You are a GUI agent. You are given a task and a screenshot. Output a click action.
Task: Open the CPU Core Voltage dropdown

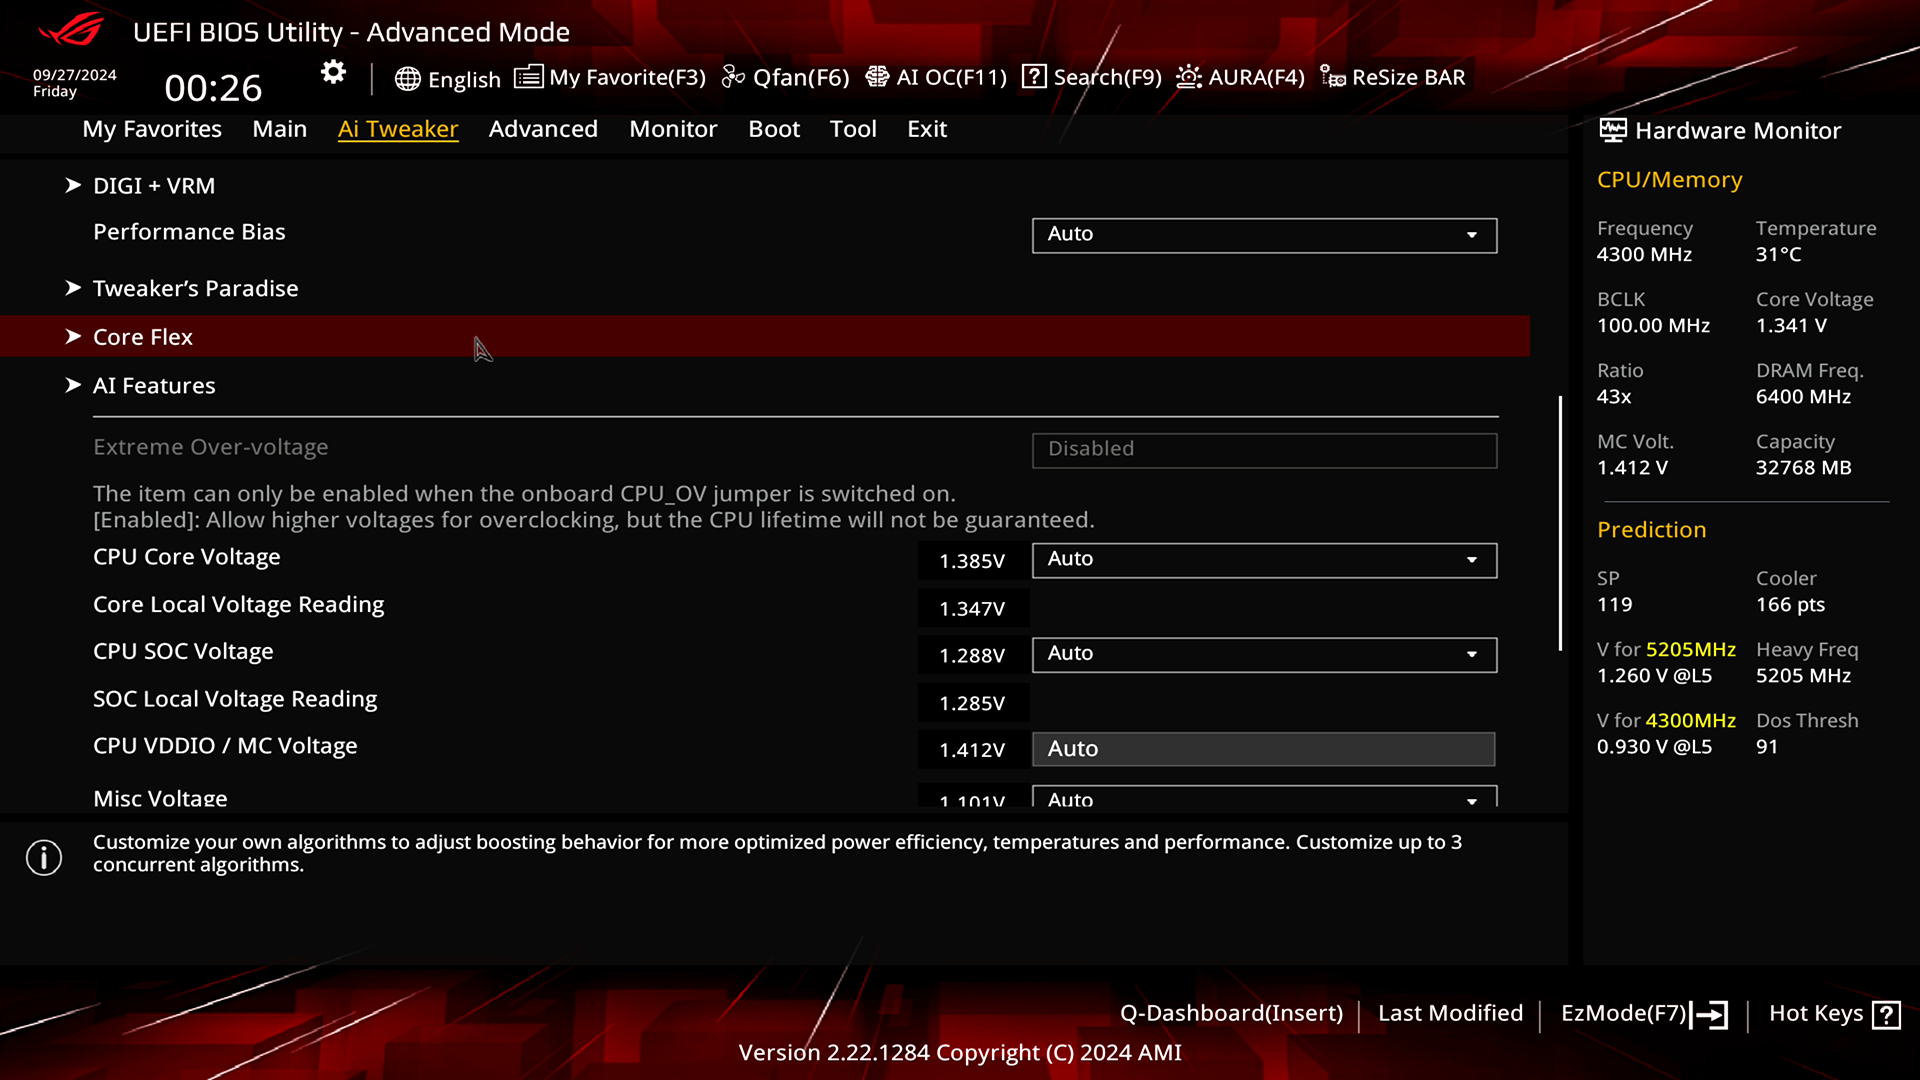click(1263, 560)
